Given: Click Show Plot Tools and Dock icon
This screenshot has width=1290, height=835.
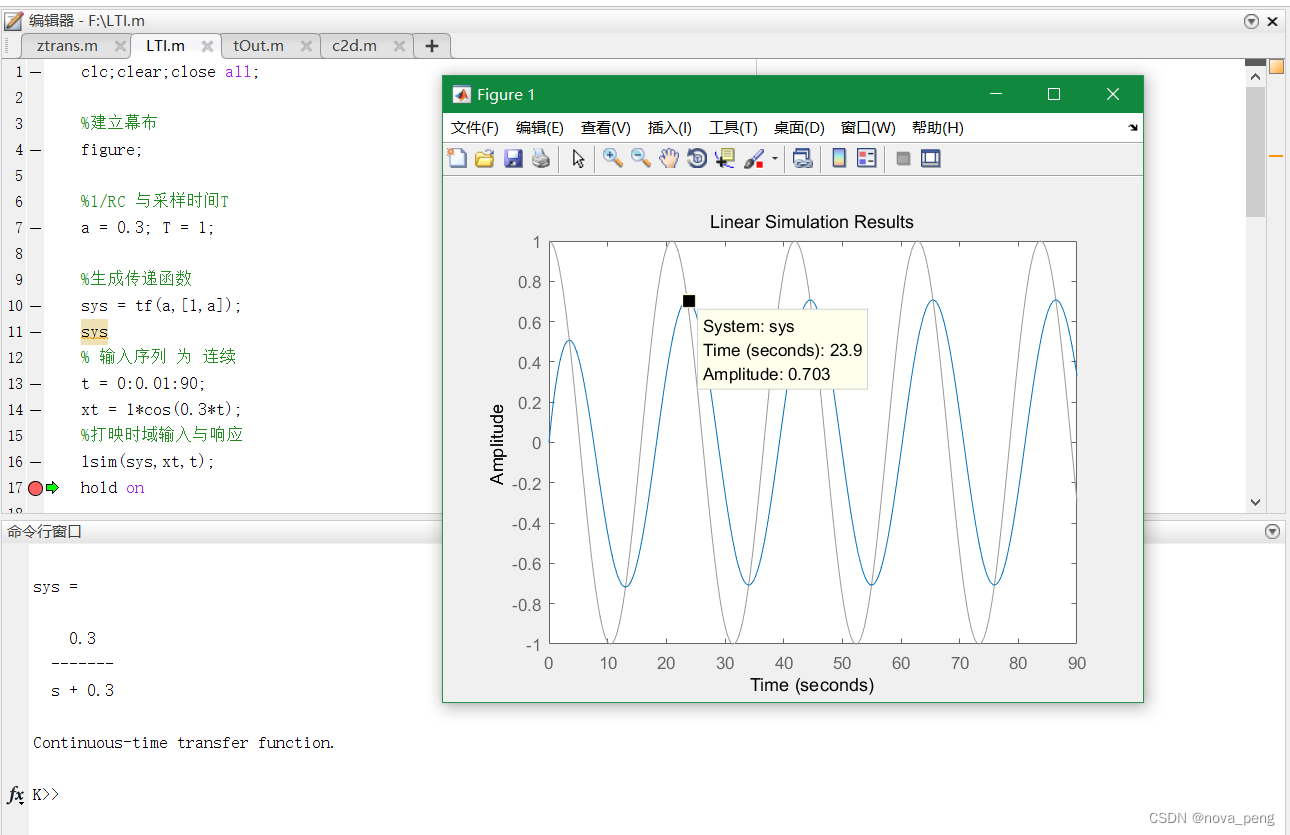Looking at the screenshot, I should (x=931, y=158).
